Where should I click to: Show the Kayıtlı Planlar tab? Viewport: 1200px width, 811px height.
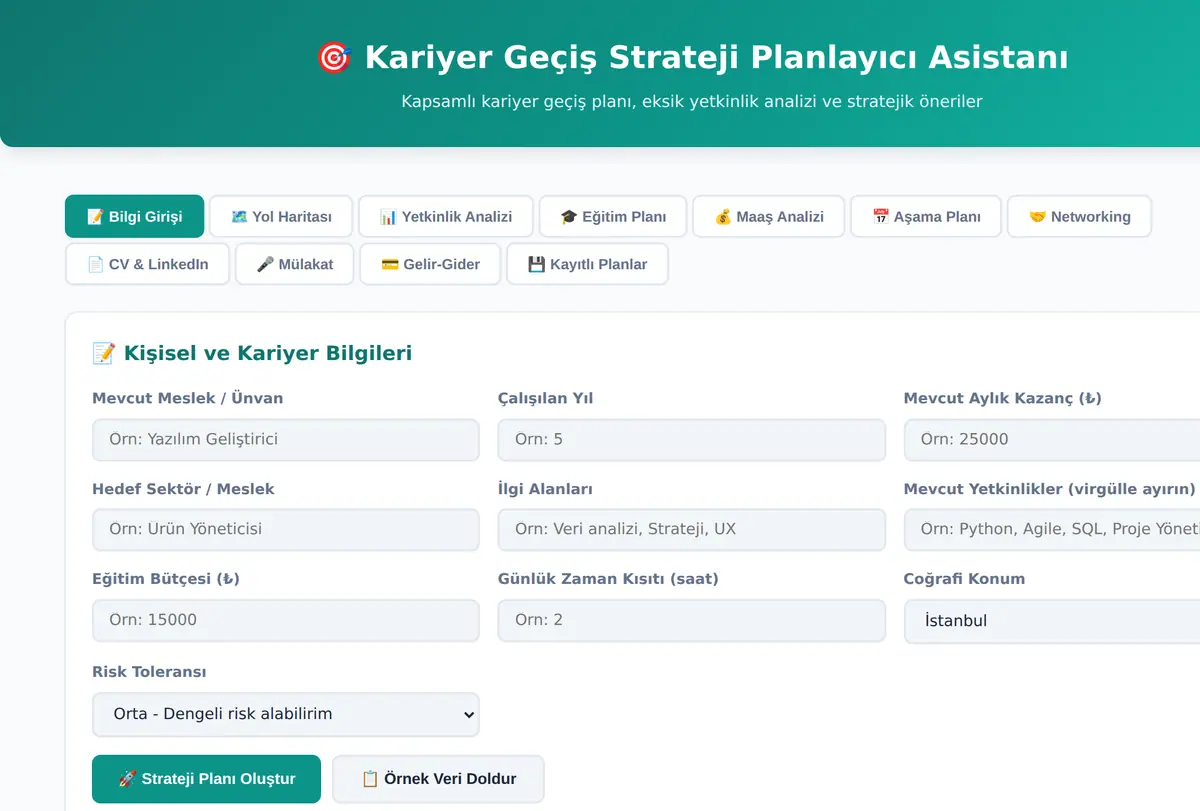(587, 264)
